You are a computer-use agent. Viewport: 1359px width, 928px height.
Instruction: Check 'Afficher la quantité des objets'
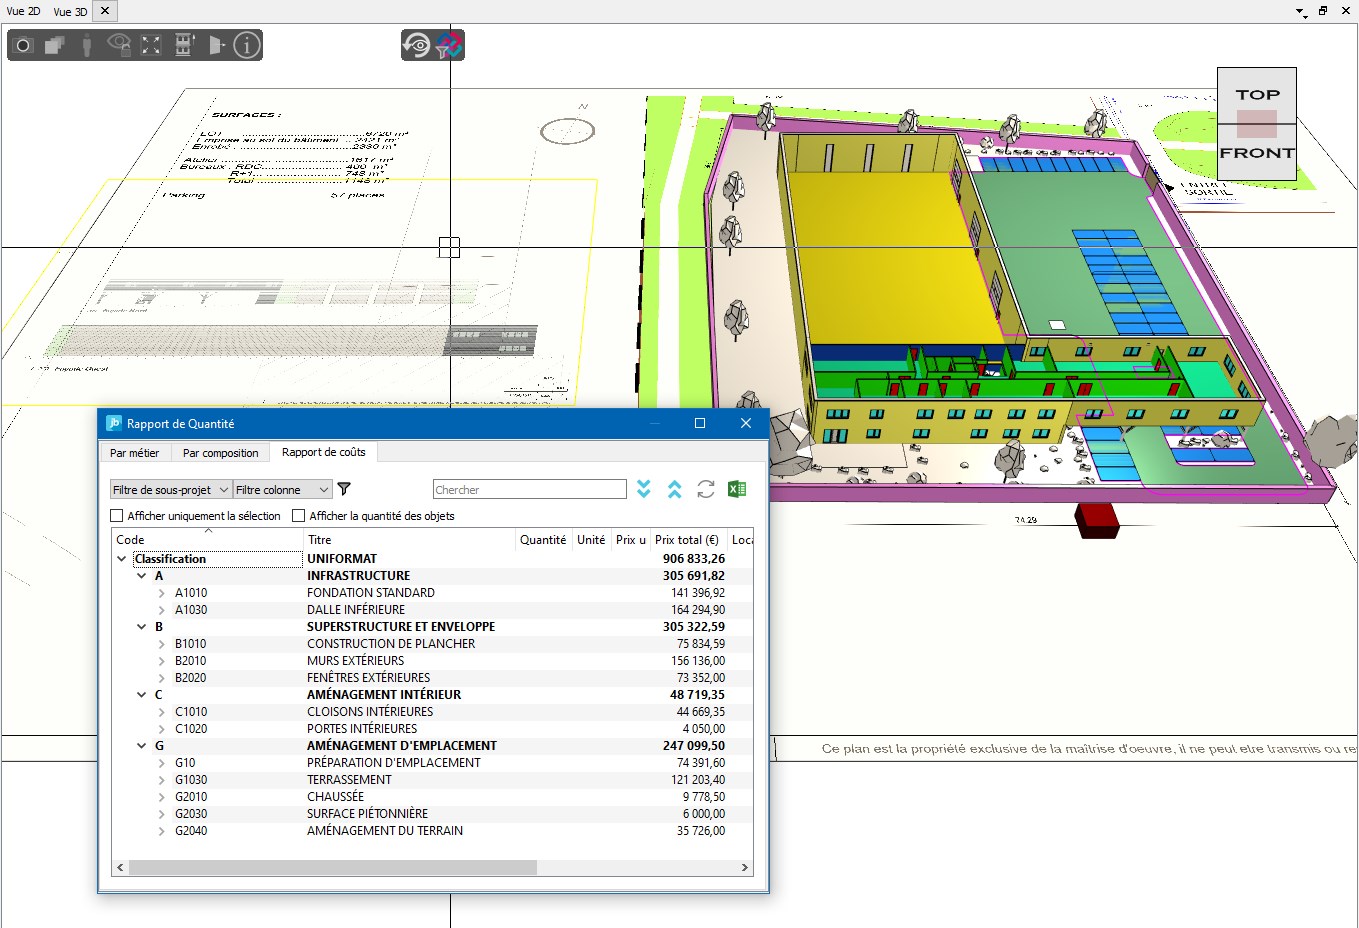point(299,516)
